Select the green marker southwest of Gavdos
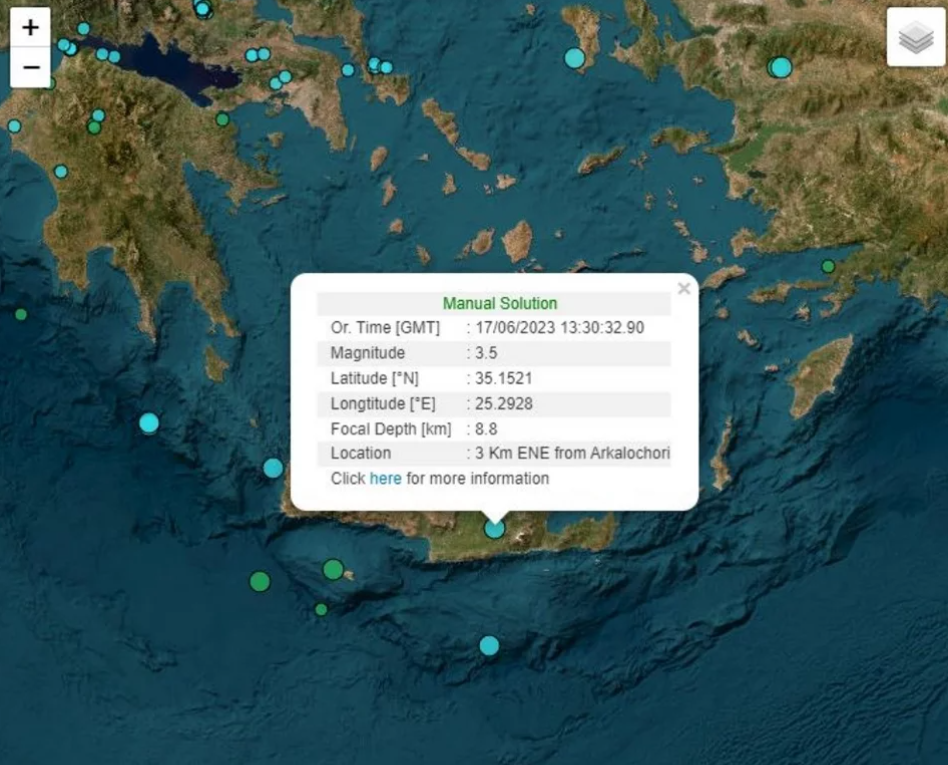Viewport: 948px width, 765px height. pyautogui.click(x=260, y=581)
